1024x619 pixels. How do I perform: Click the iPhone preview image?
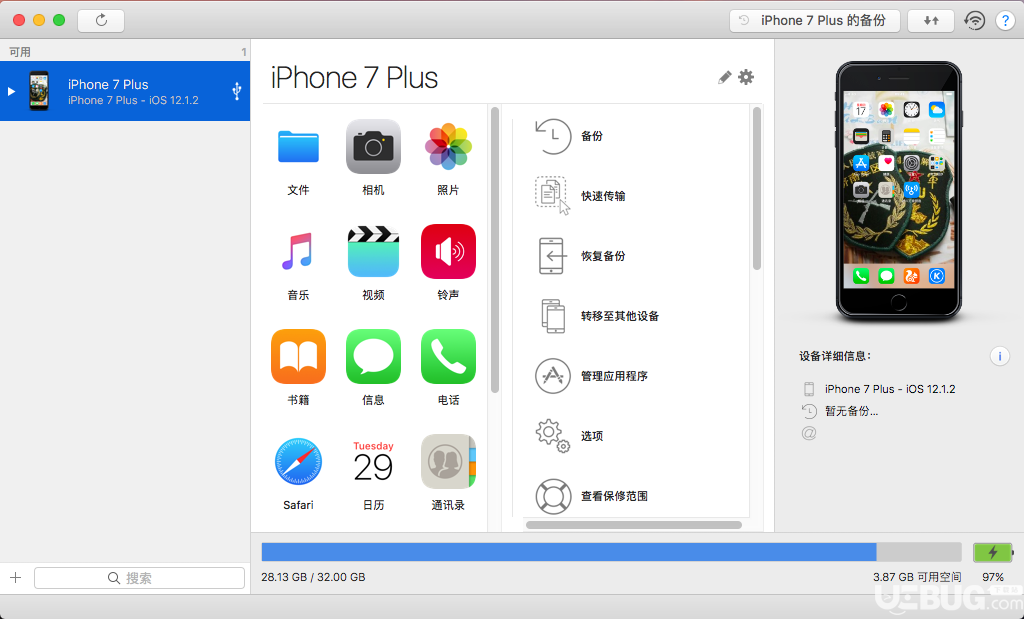[899, 191]
